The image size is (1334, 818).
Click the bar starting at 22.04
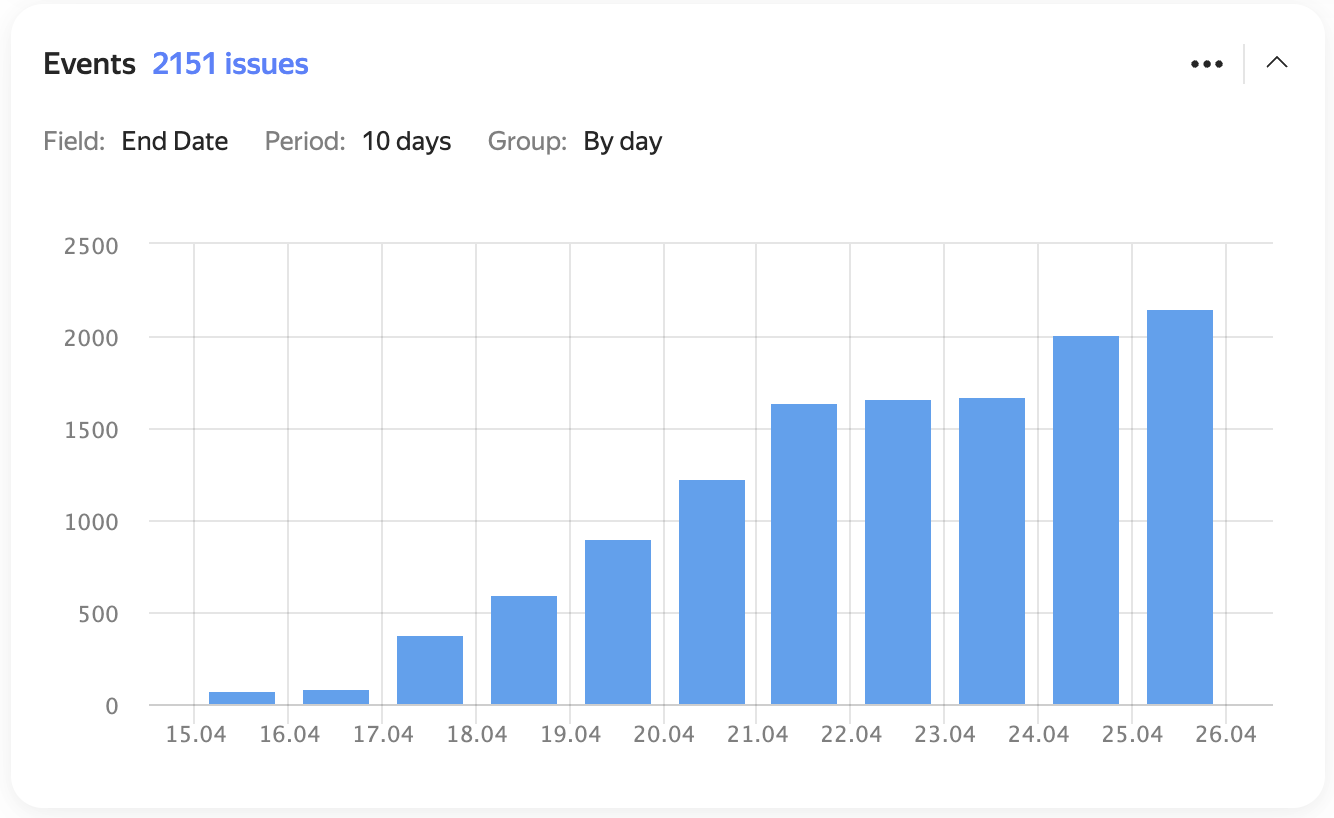tap(898, 552)
